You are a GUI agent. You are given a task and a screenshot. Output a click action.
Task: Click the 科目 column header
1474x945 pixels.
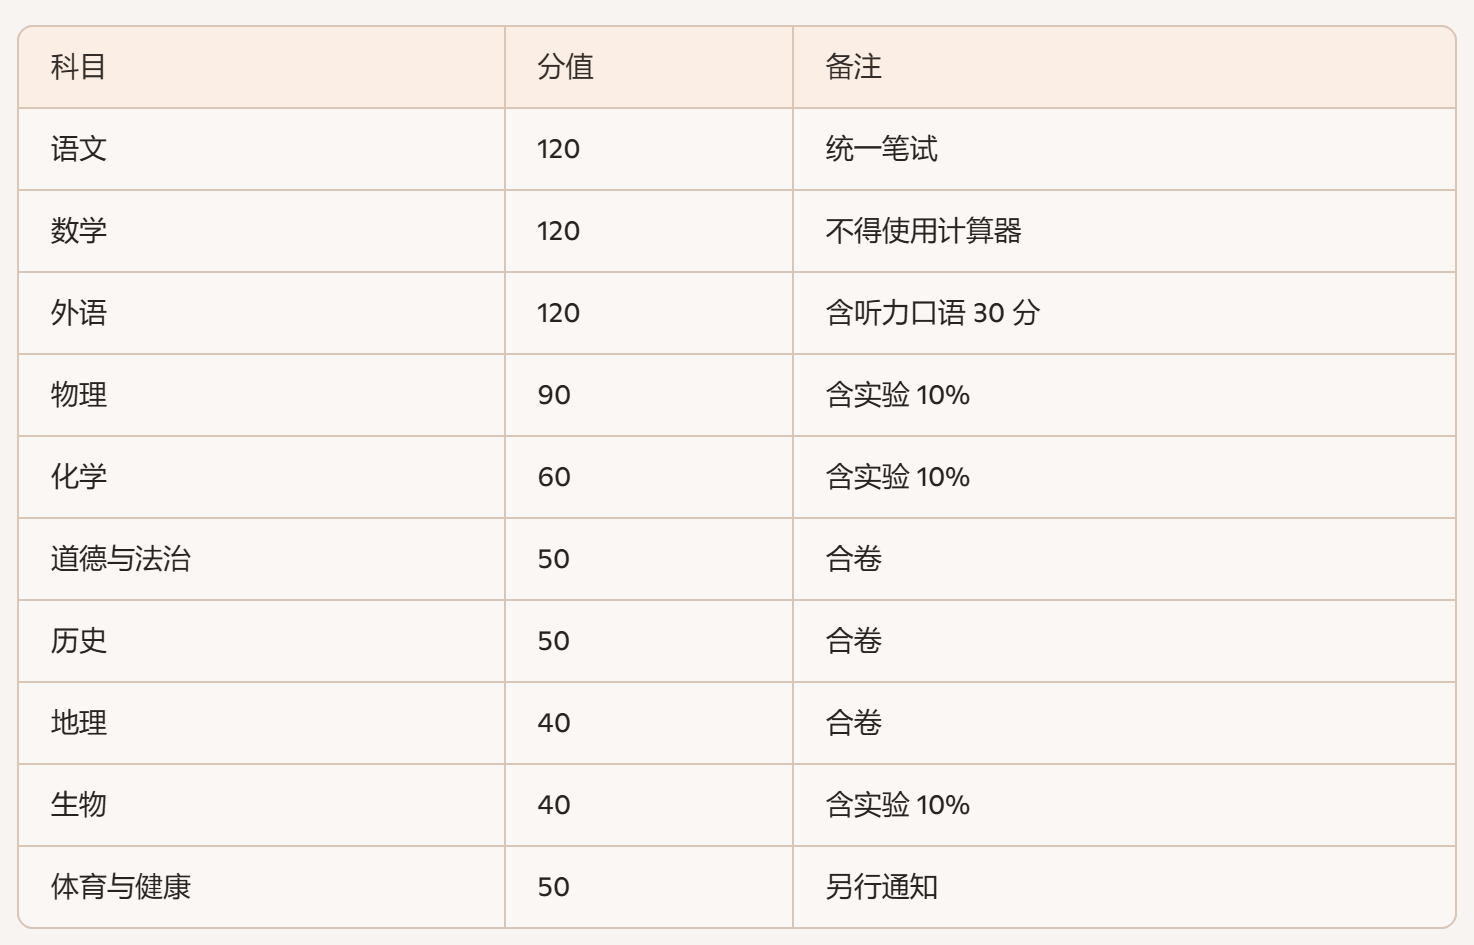[79, 67]
